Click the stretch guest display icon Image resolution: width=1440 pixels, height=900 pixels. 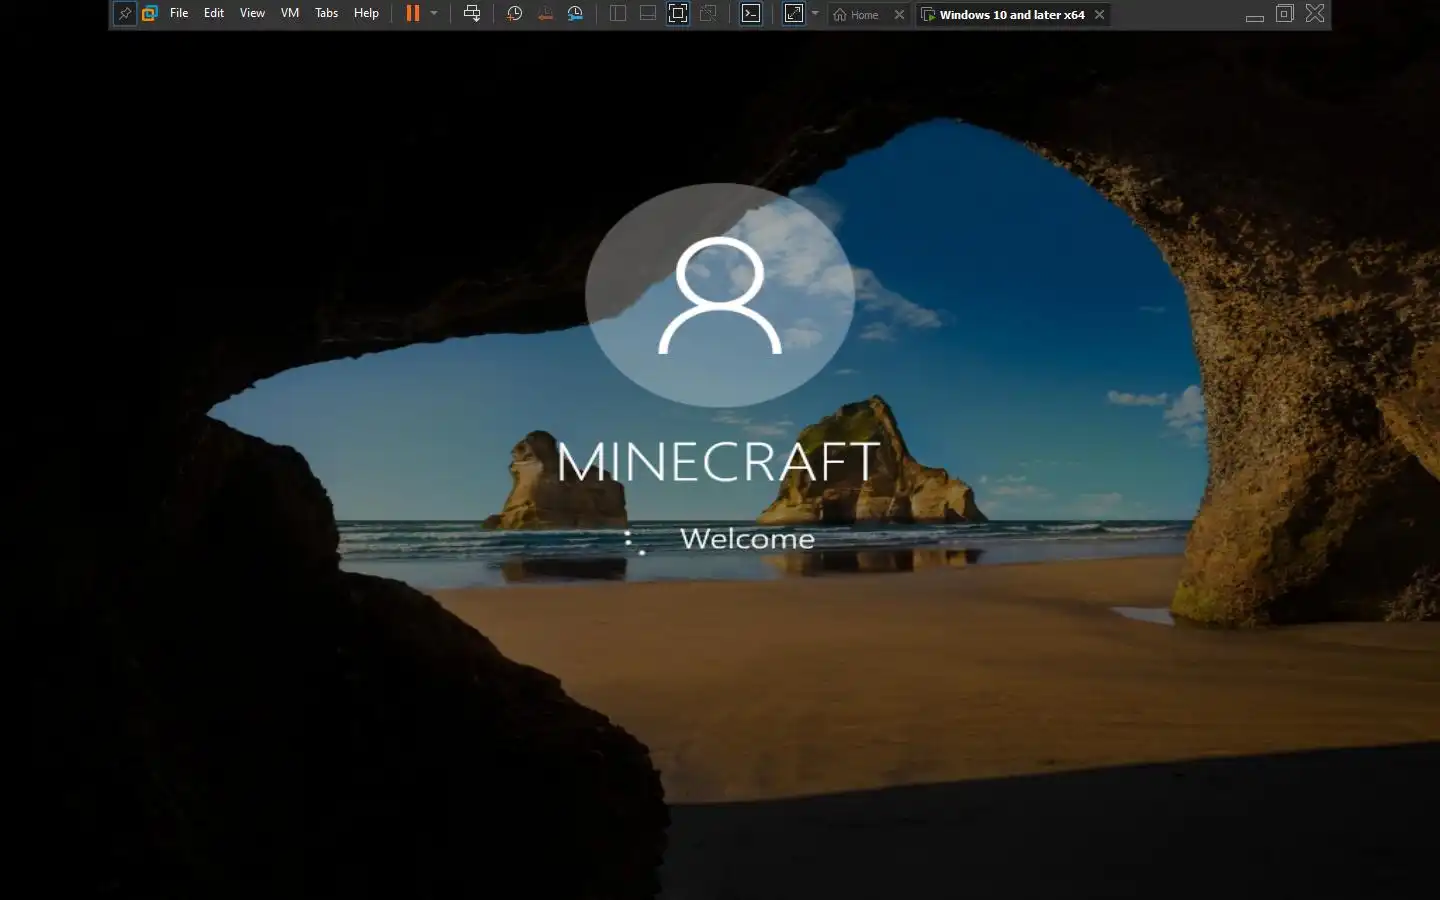click(794, 14)
